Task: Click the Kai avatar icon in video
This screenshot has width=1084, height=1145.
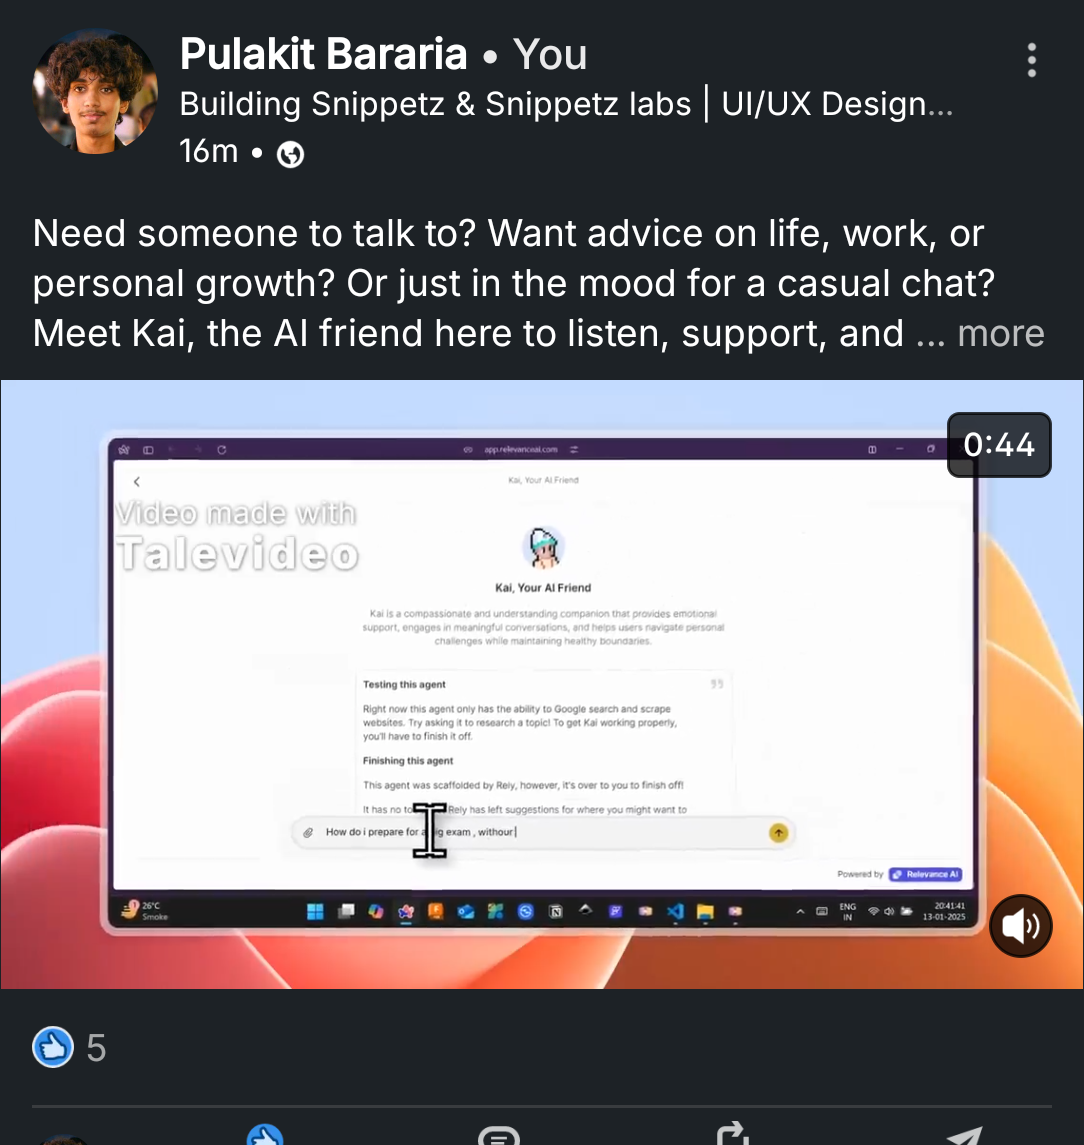Action: [543, 547]
